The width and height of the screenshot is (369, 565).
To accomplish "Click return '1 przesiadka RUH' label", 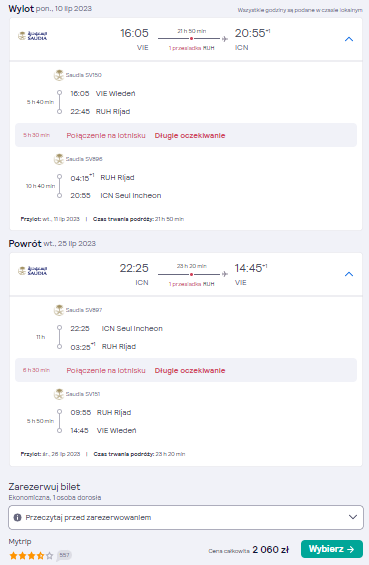I will click(191, 284).
